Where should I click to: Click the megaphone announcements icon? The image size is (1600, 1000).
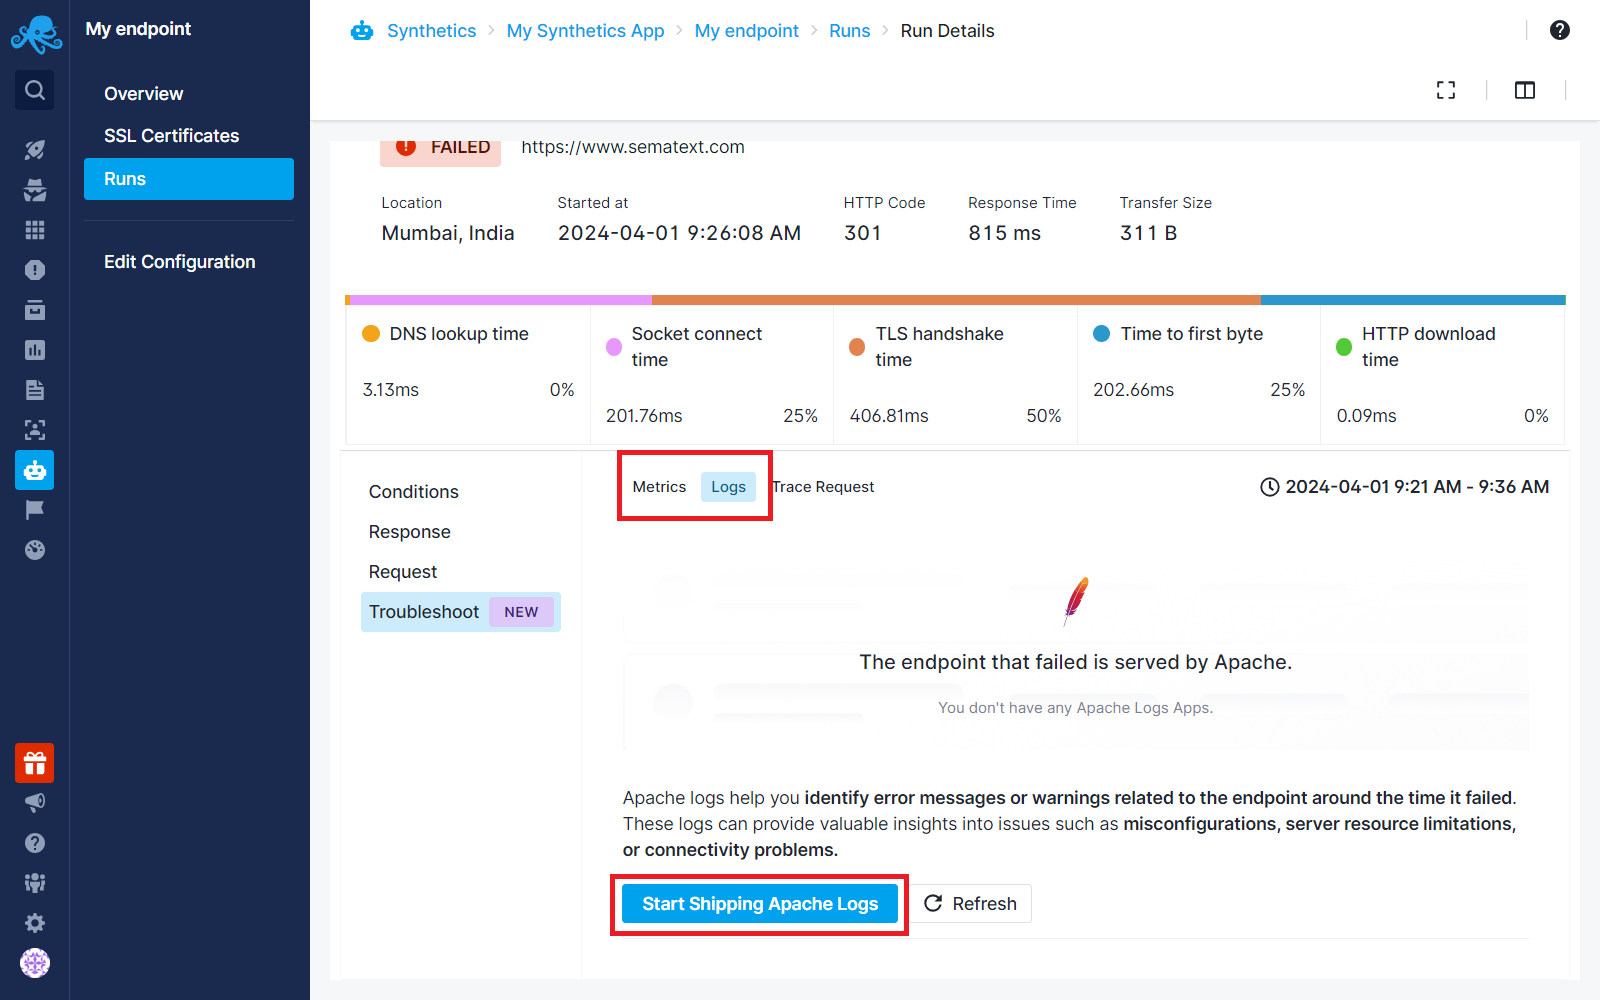pyautogui.click(x=35, y=803)
